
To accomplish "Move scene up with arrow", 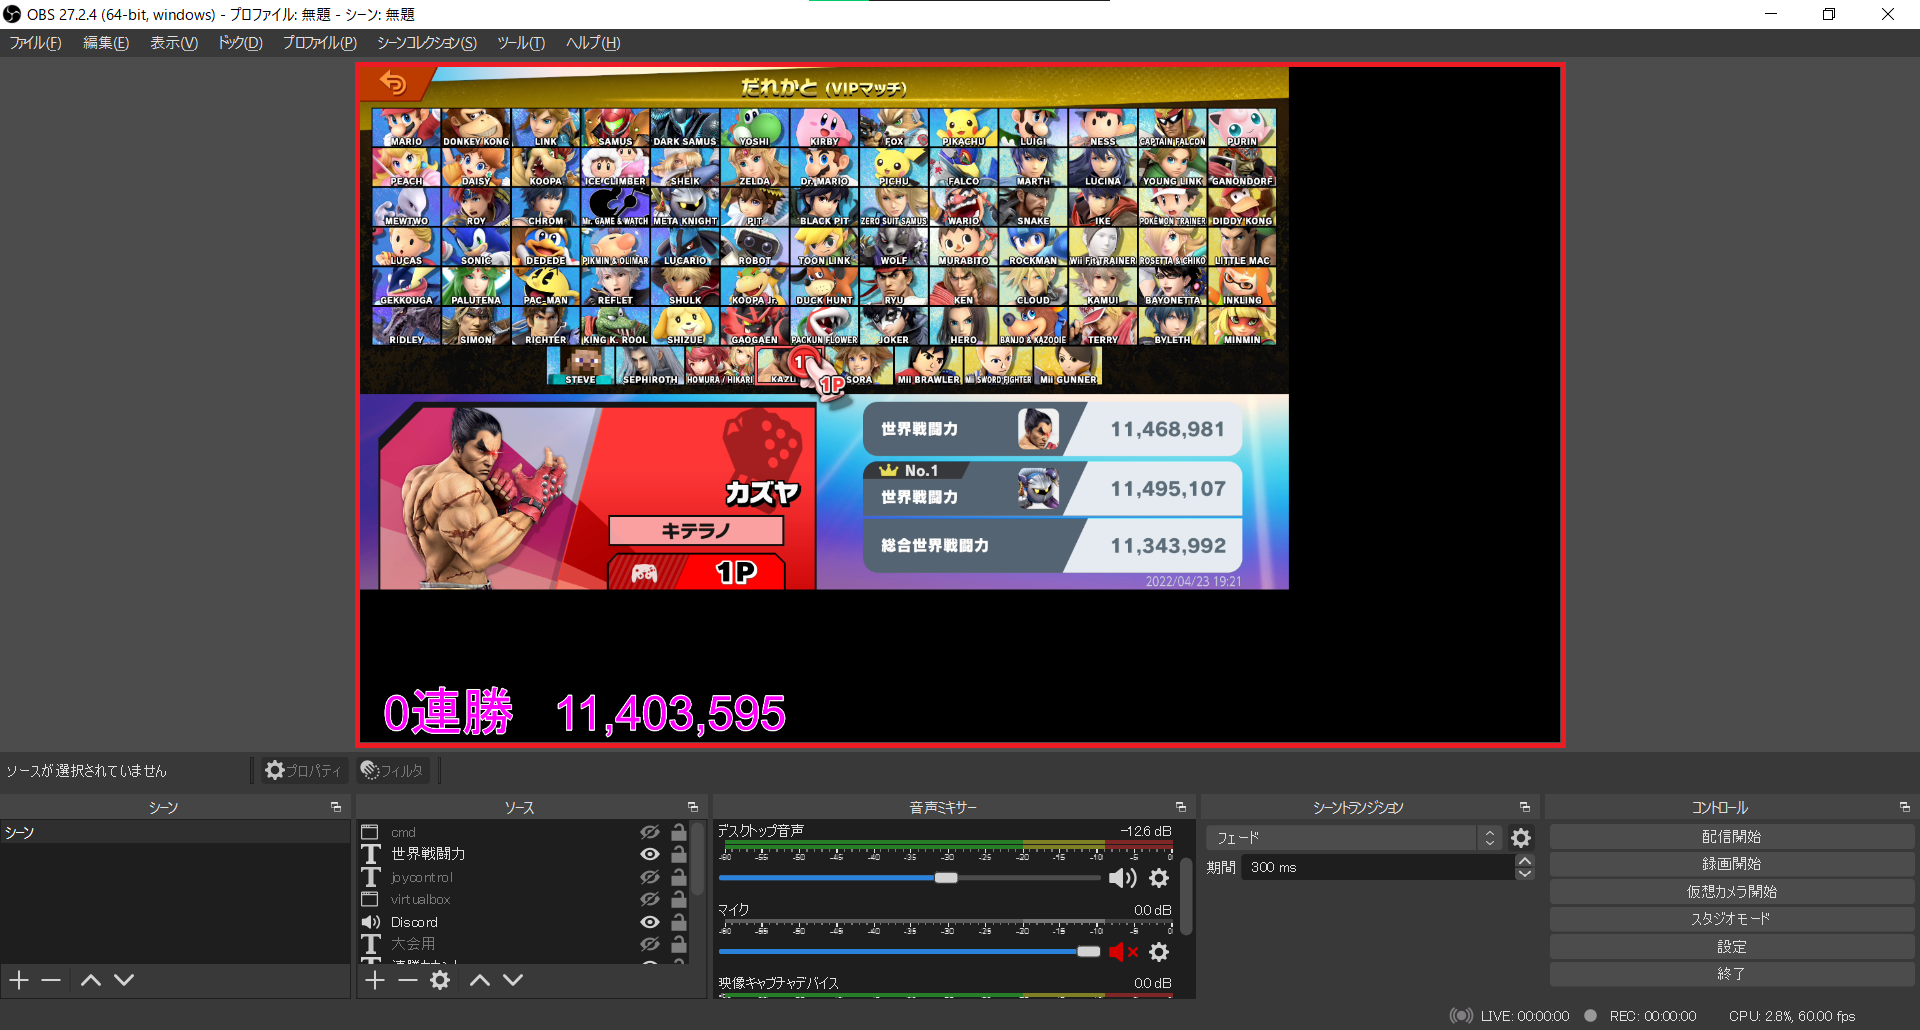I will click(x=91, y=980).
